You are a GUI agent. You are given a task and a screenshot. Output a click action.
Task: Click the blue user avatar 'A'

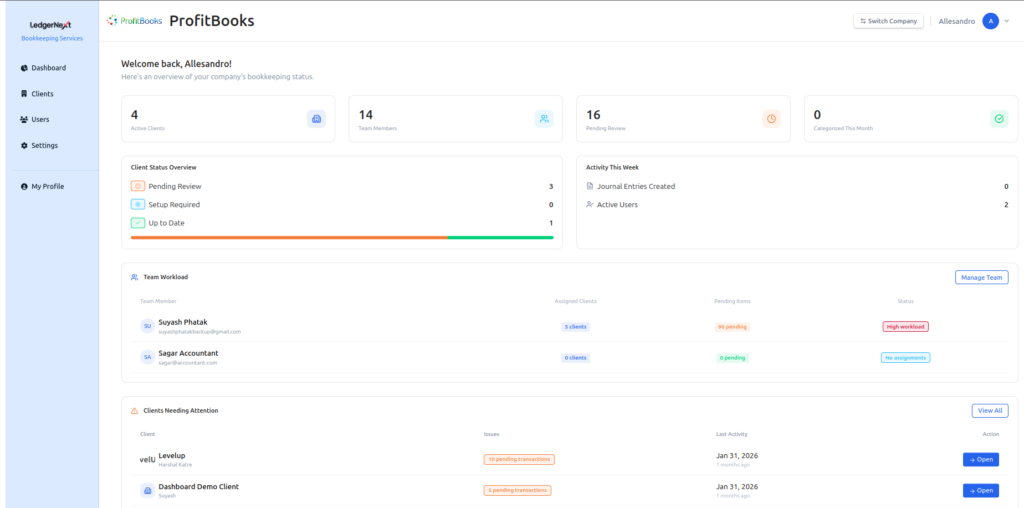click(x=991, y=21)
